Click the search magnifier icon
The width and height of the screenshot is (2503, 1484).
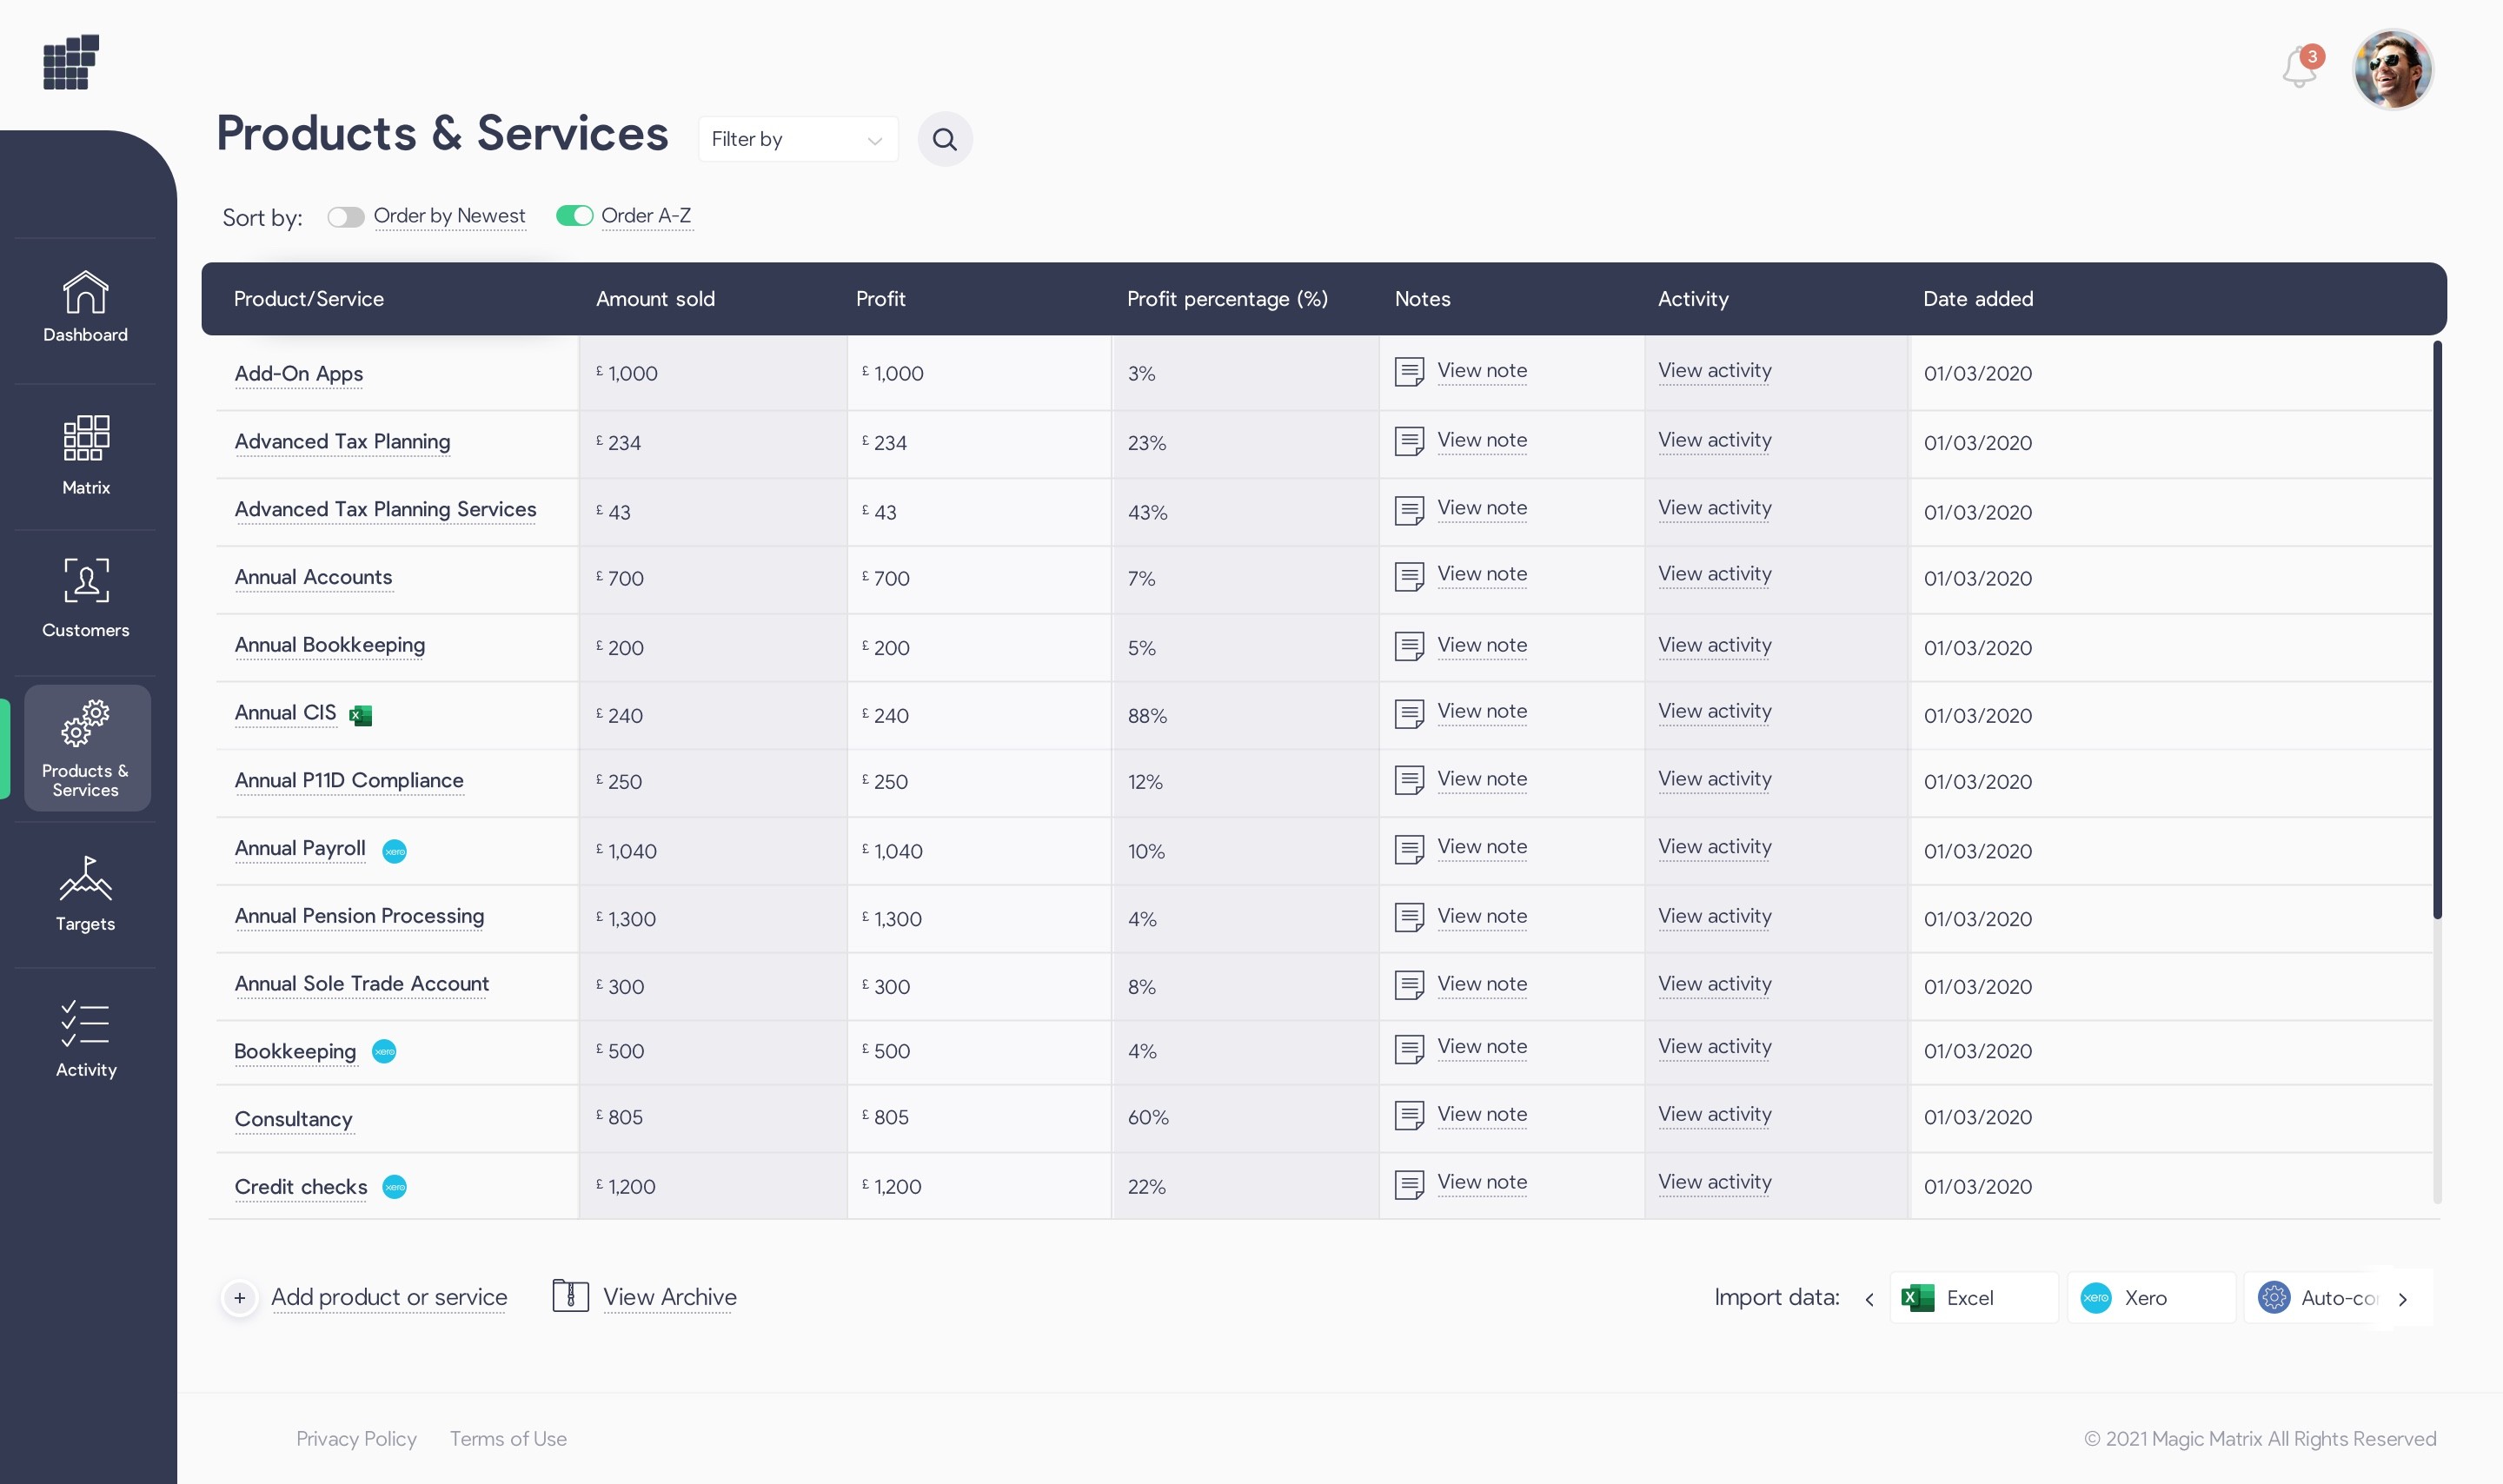pyautogui.click(x=944, y=139)
